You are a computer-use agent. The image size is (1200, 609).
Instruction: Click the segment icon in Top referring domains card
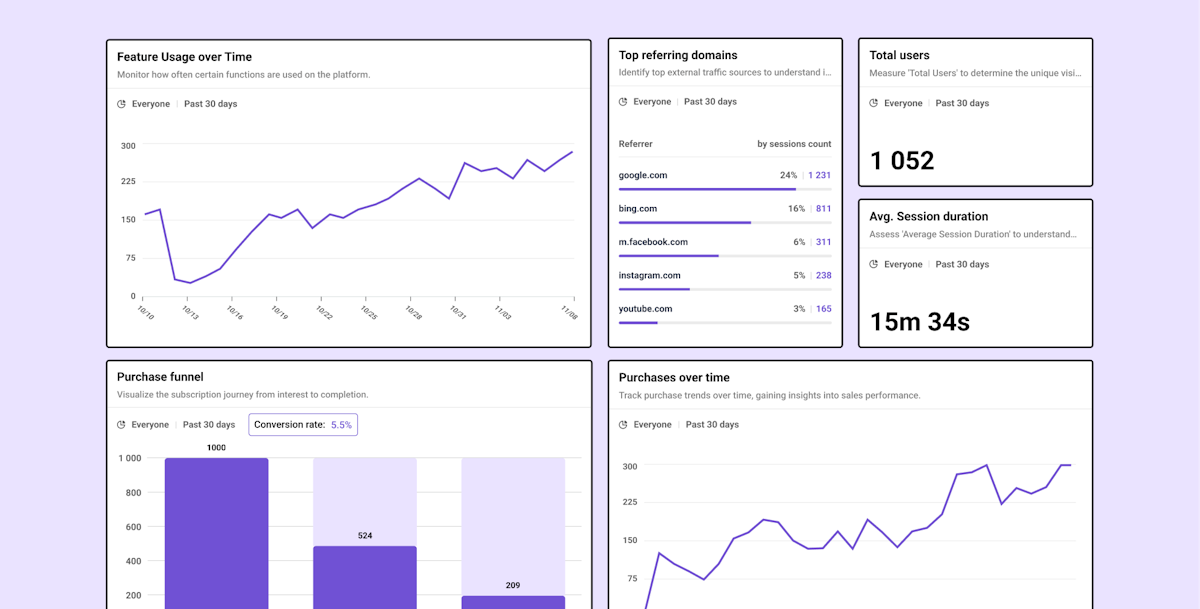click(624, 102)
